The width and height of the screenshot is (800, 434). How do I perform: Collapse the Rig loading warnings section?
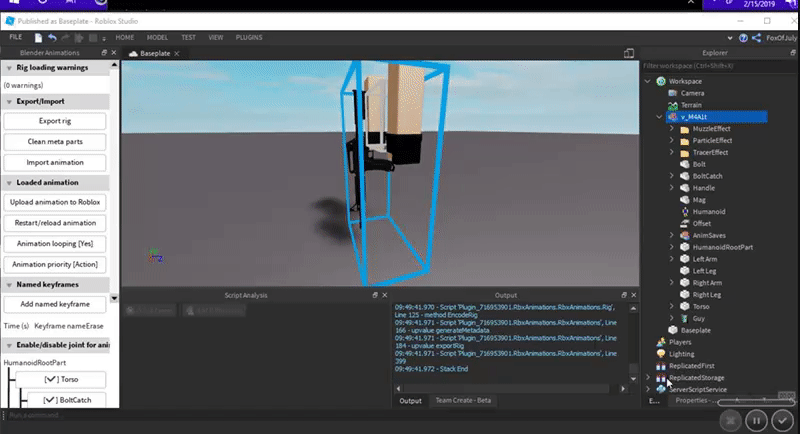point(9,68)
